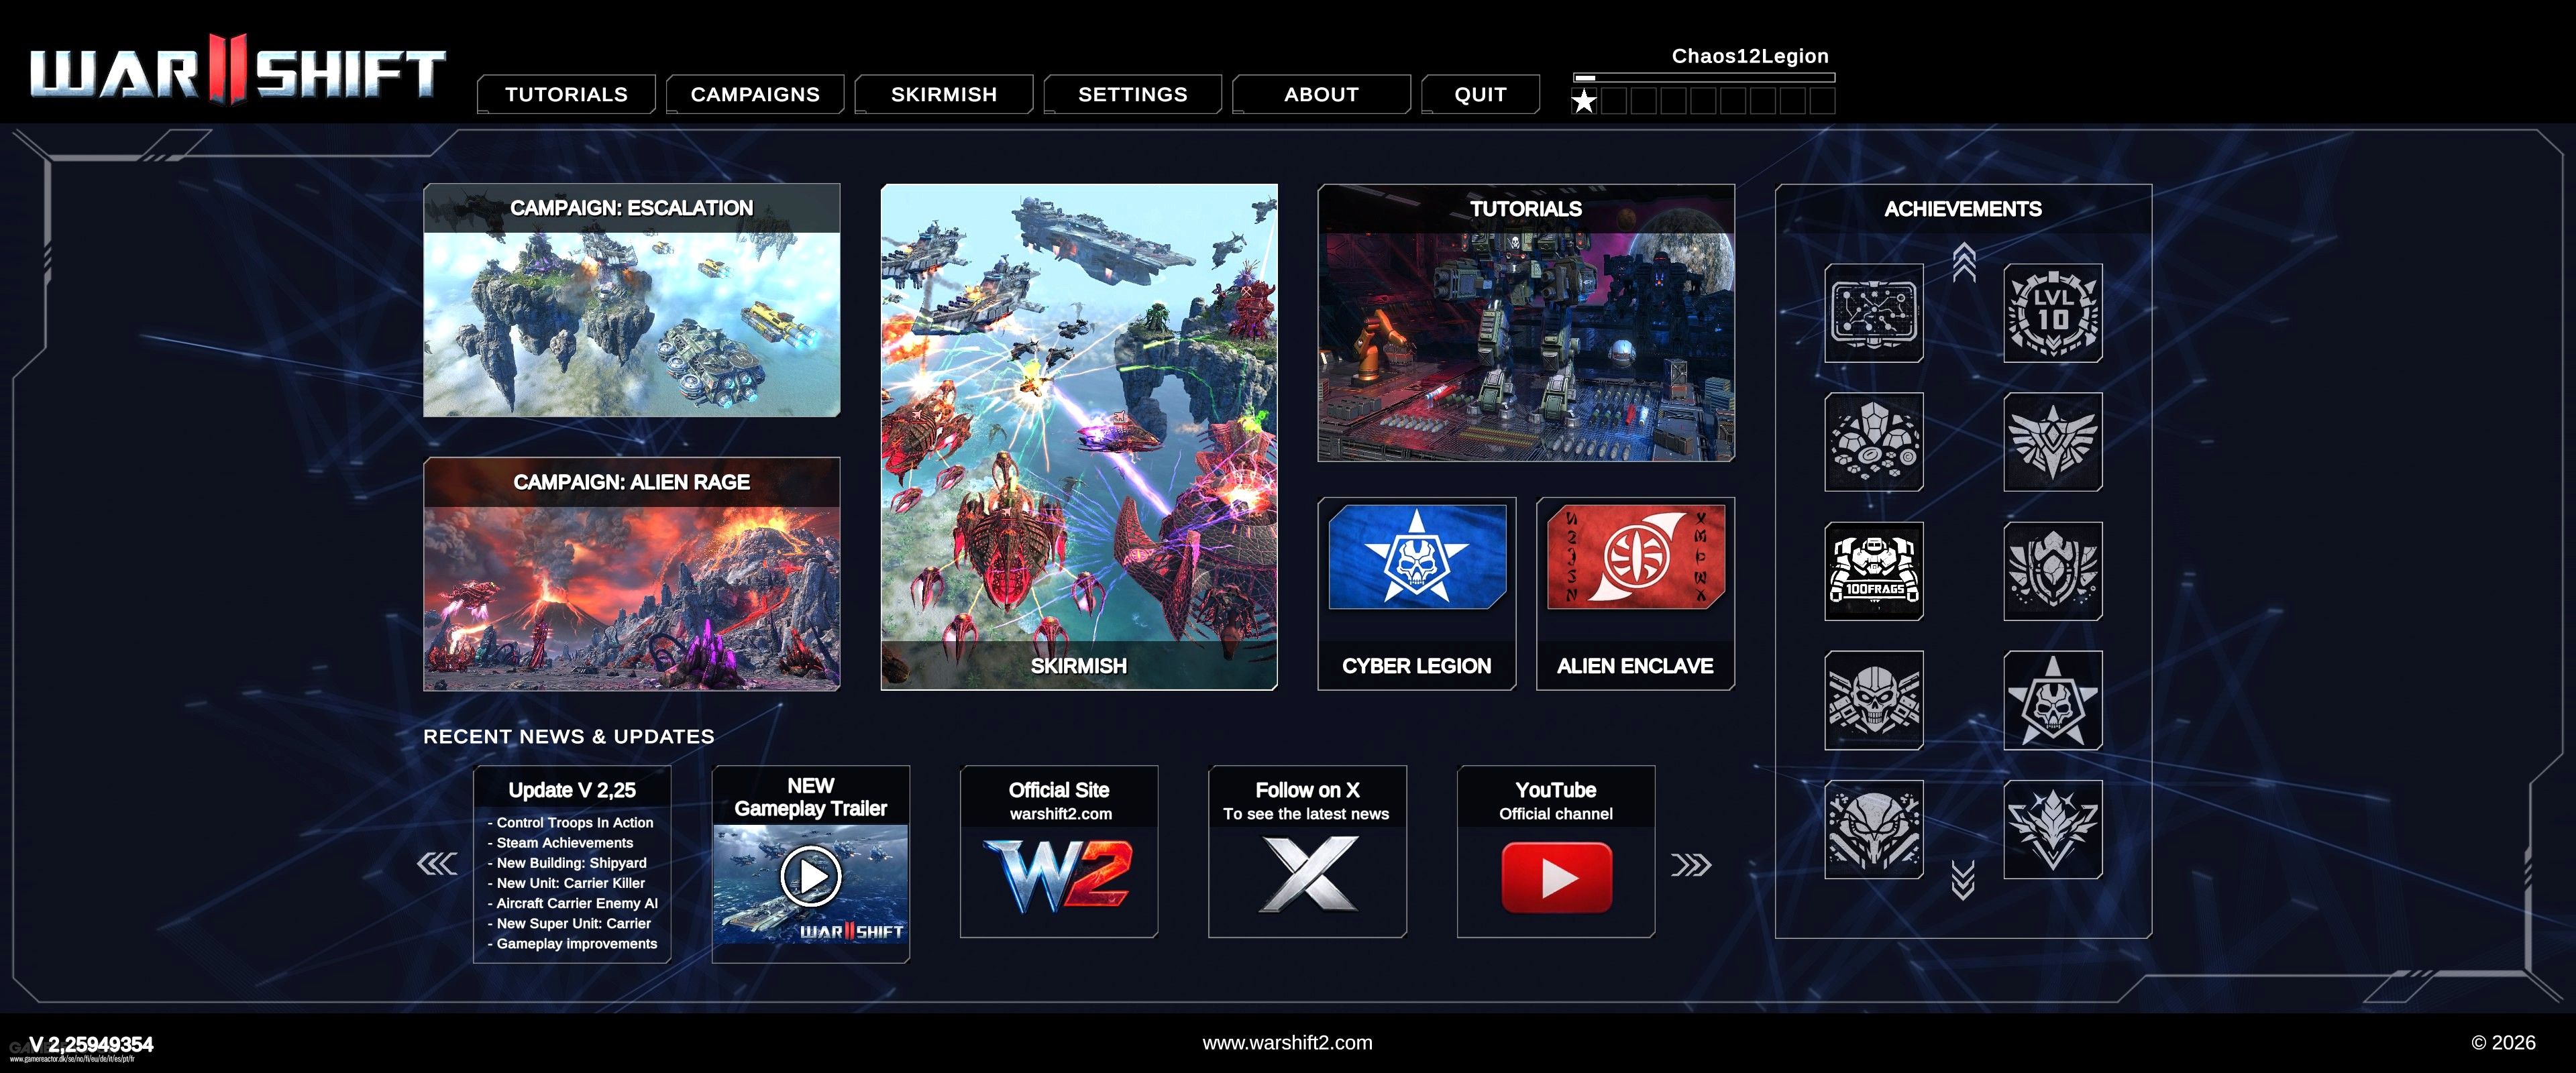Click the "New Super Unit: Carrier" line
Screen dimensions: 2576x1073
coord(569,923)
